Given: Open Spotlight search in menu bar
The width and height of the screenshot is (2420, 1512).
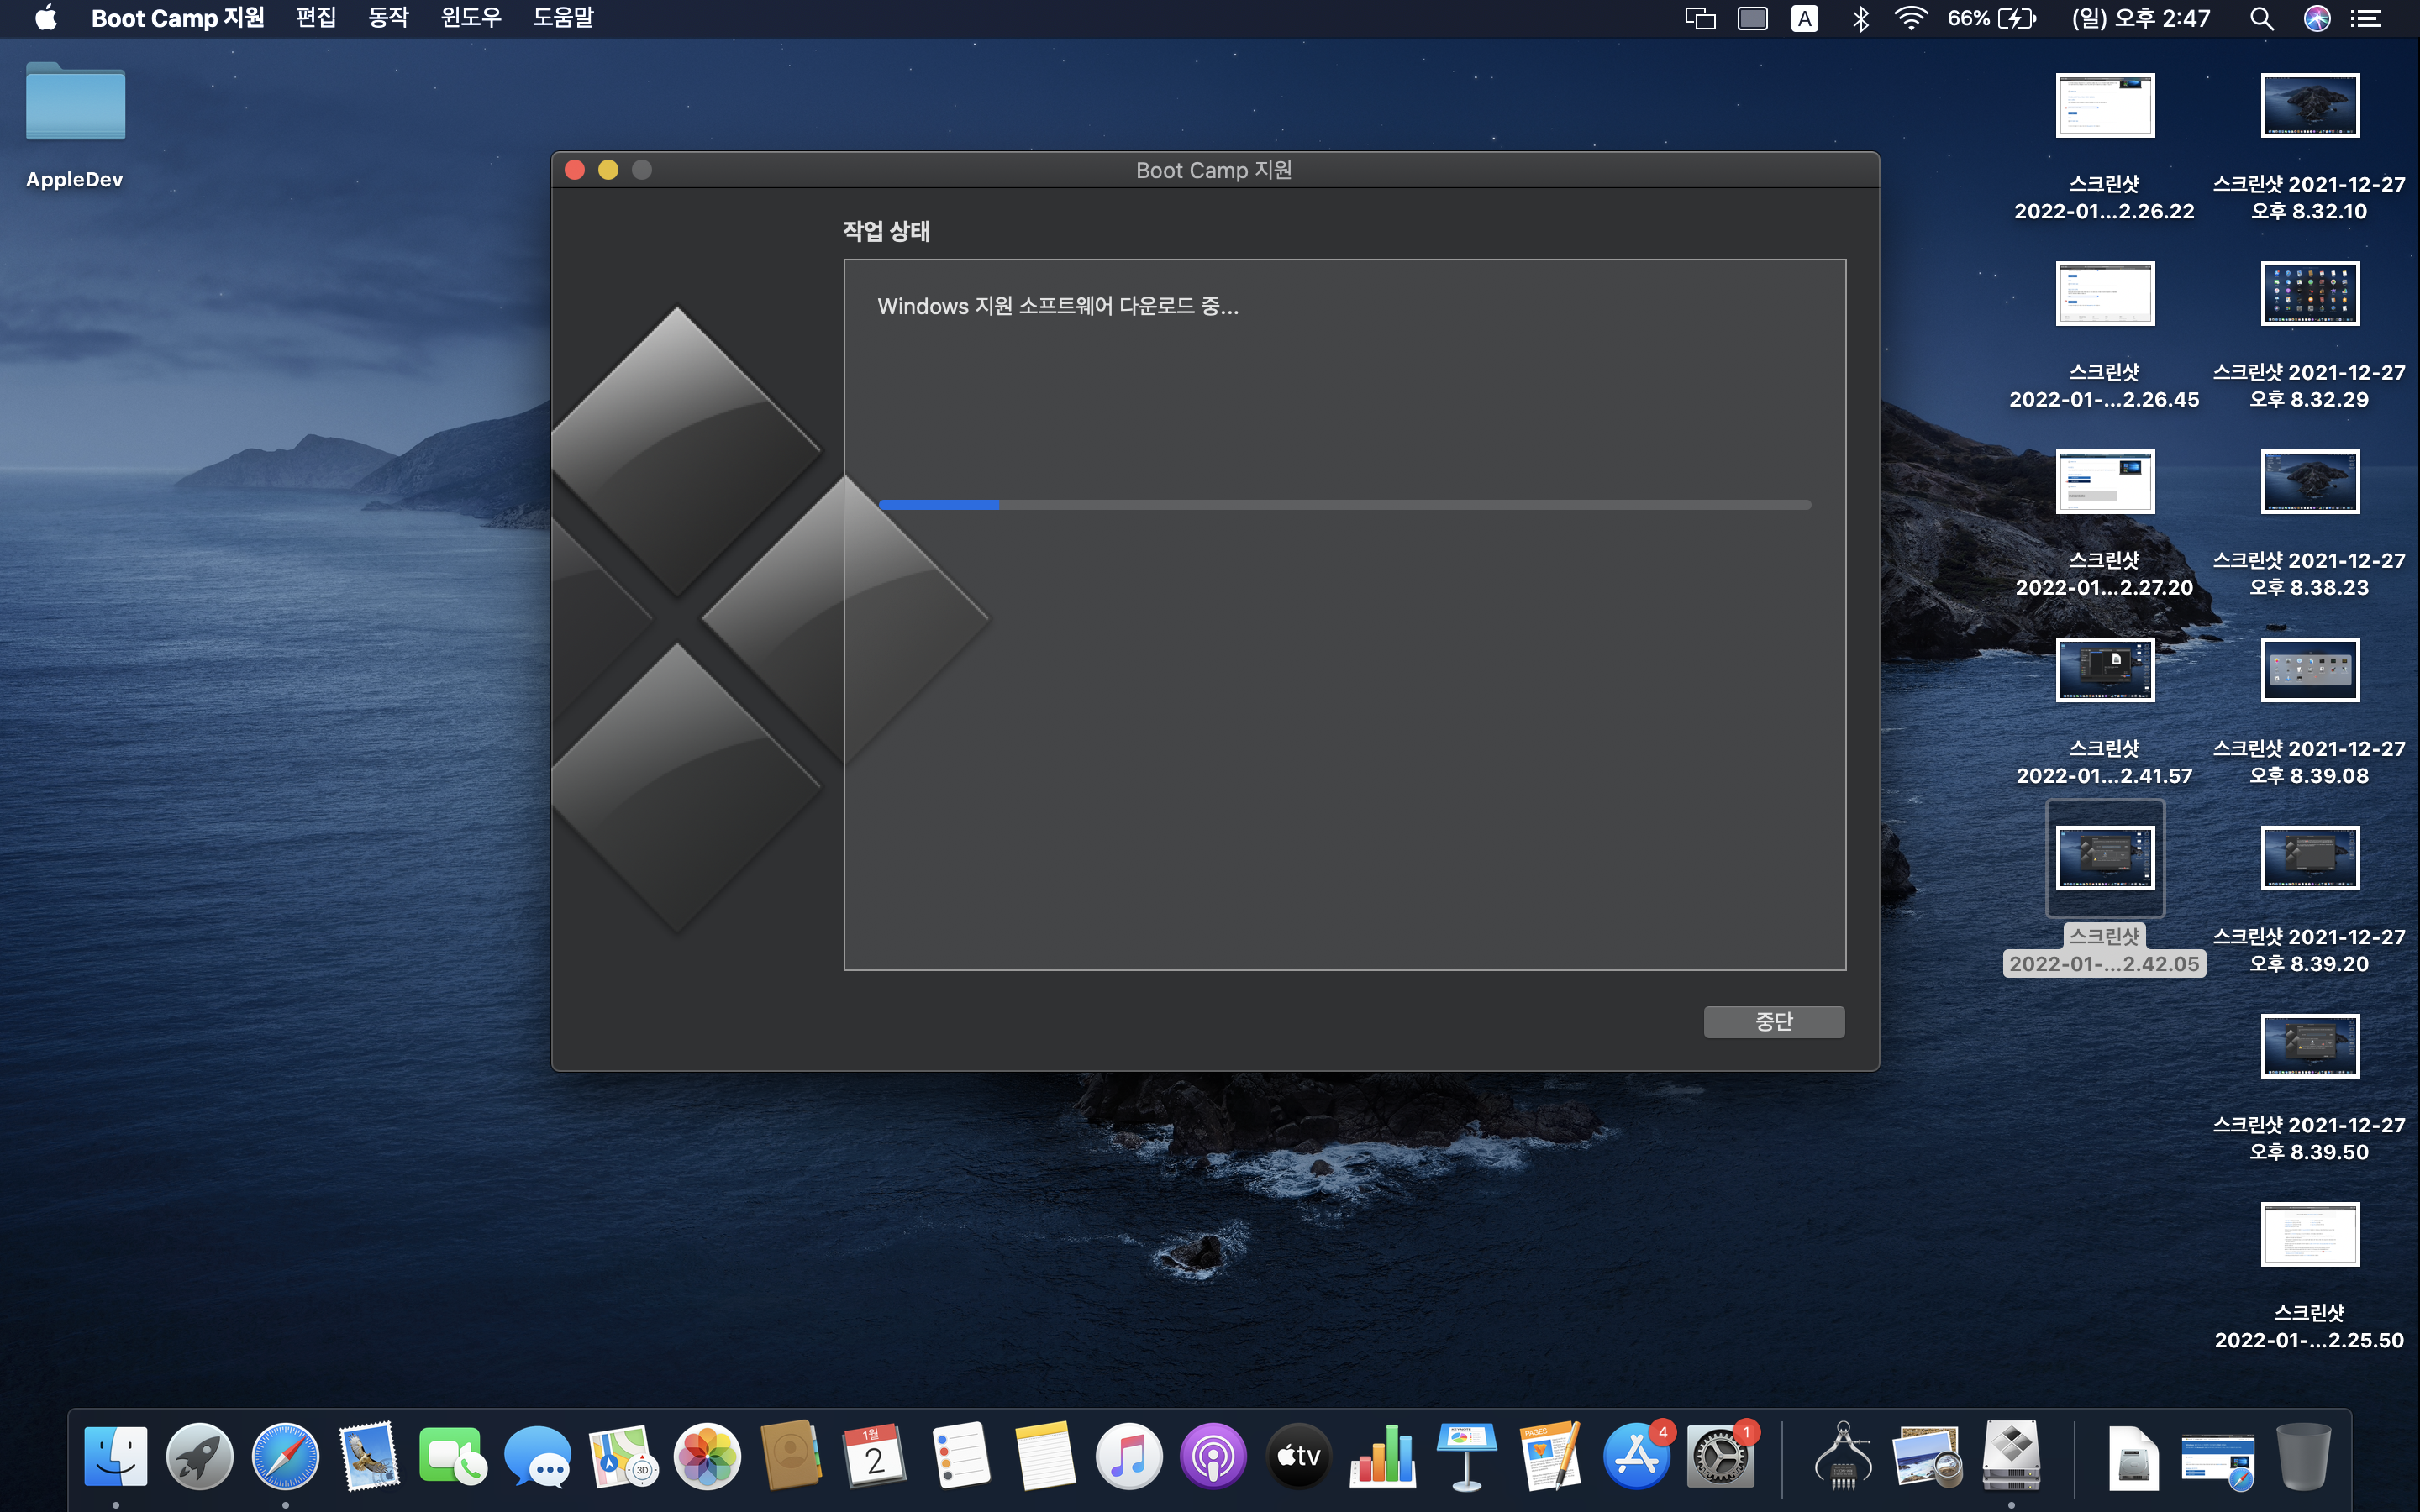Looking at the screenshot, I should 2262,18.
